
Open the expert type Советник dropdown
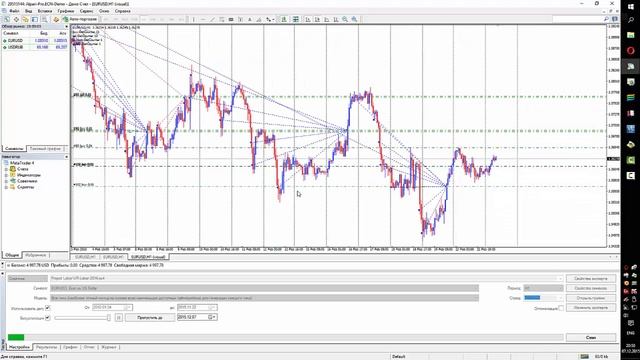click(28, 278)
